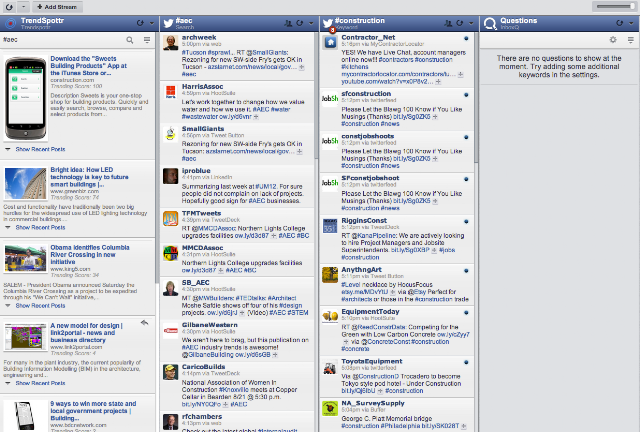Click the ToyotaEquipment forklift avatar

[330, 366]
